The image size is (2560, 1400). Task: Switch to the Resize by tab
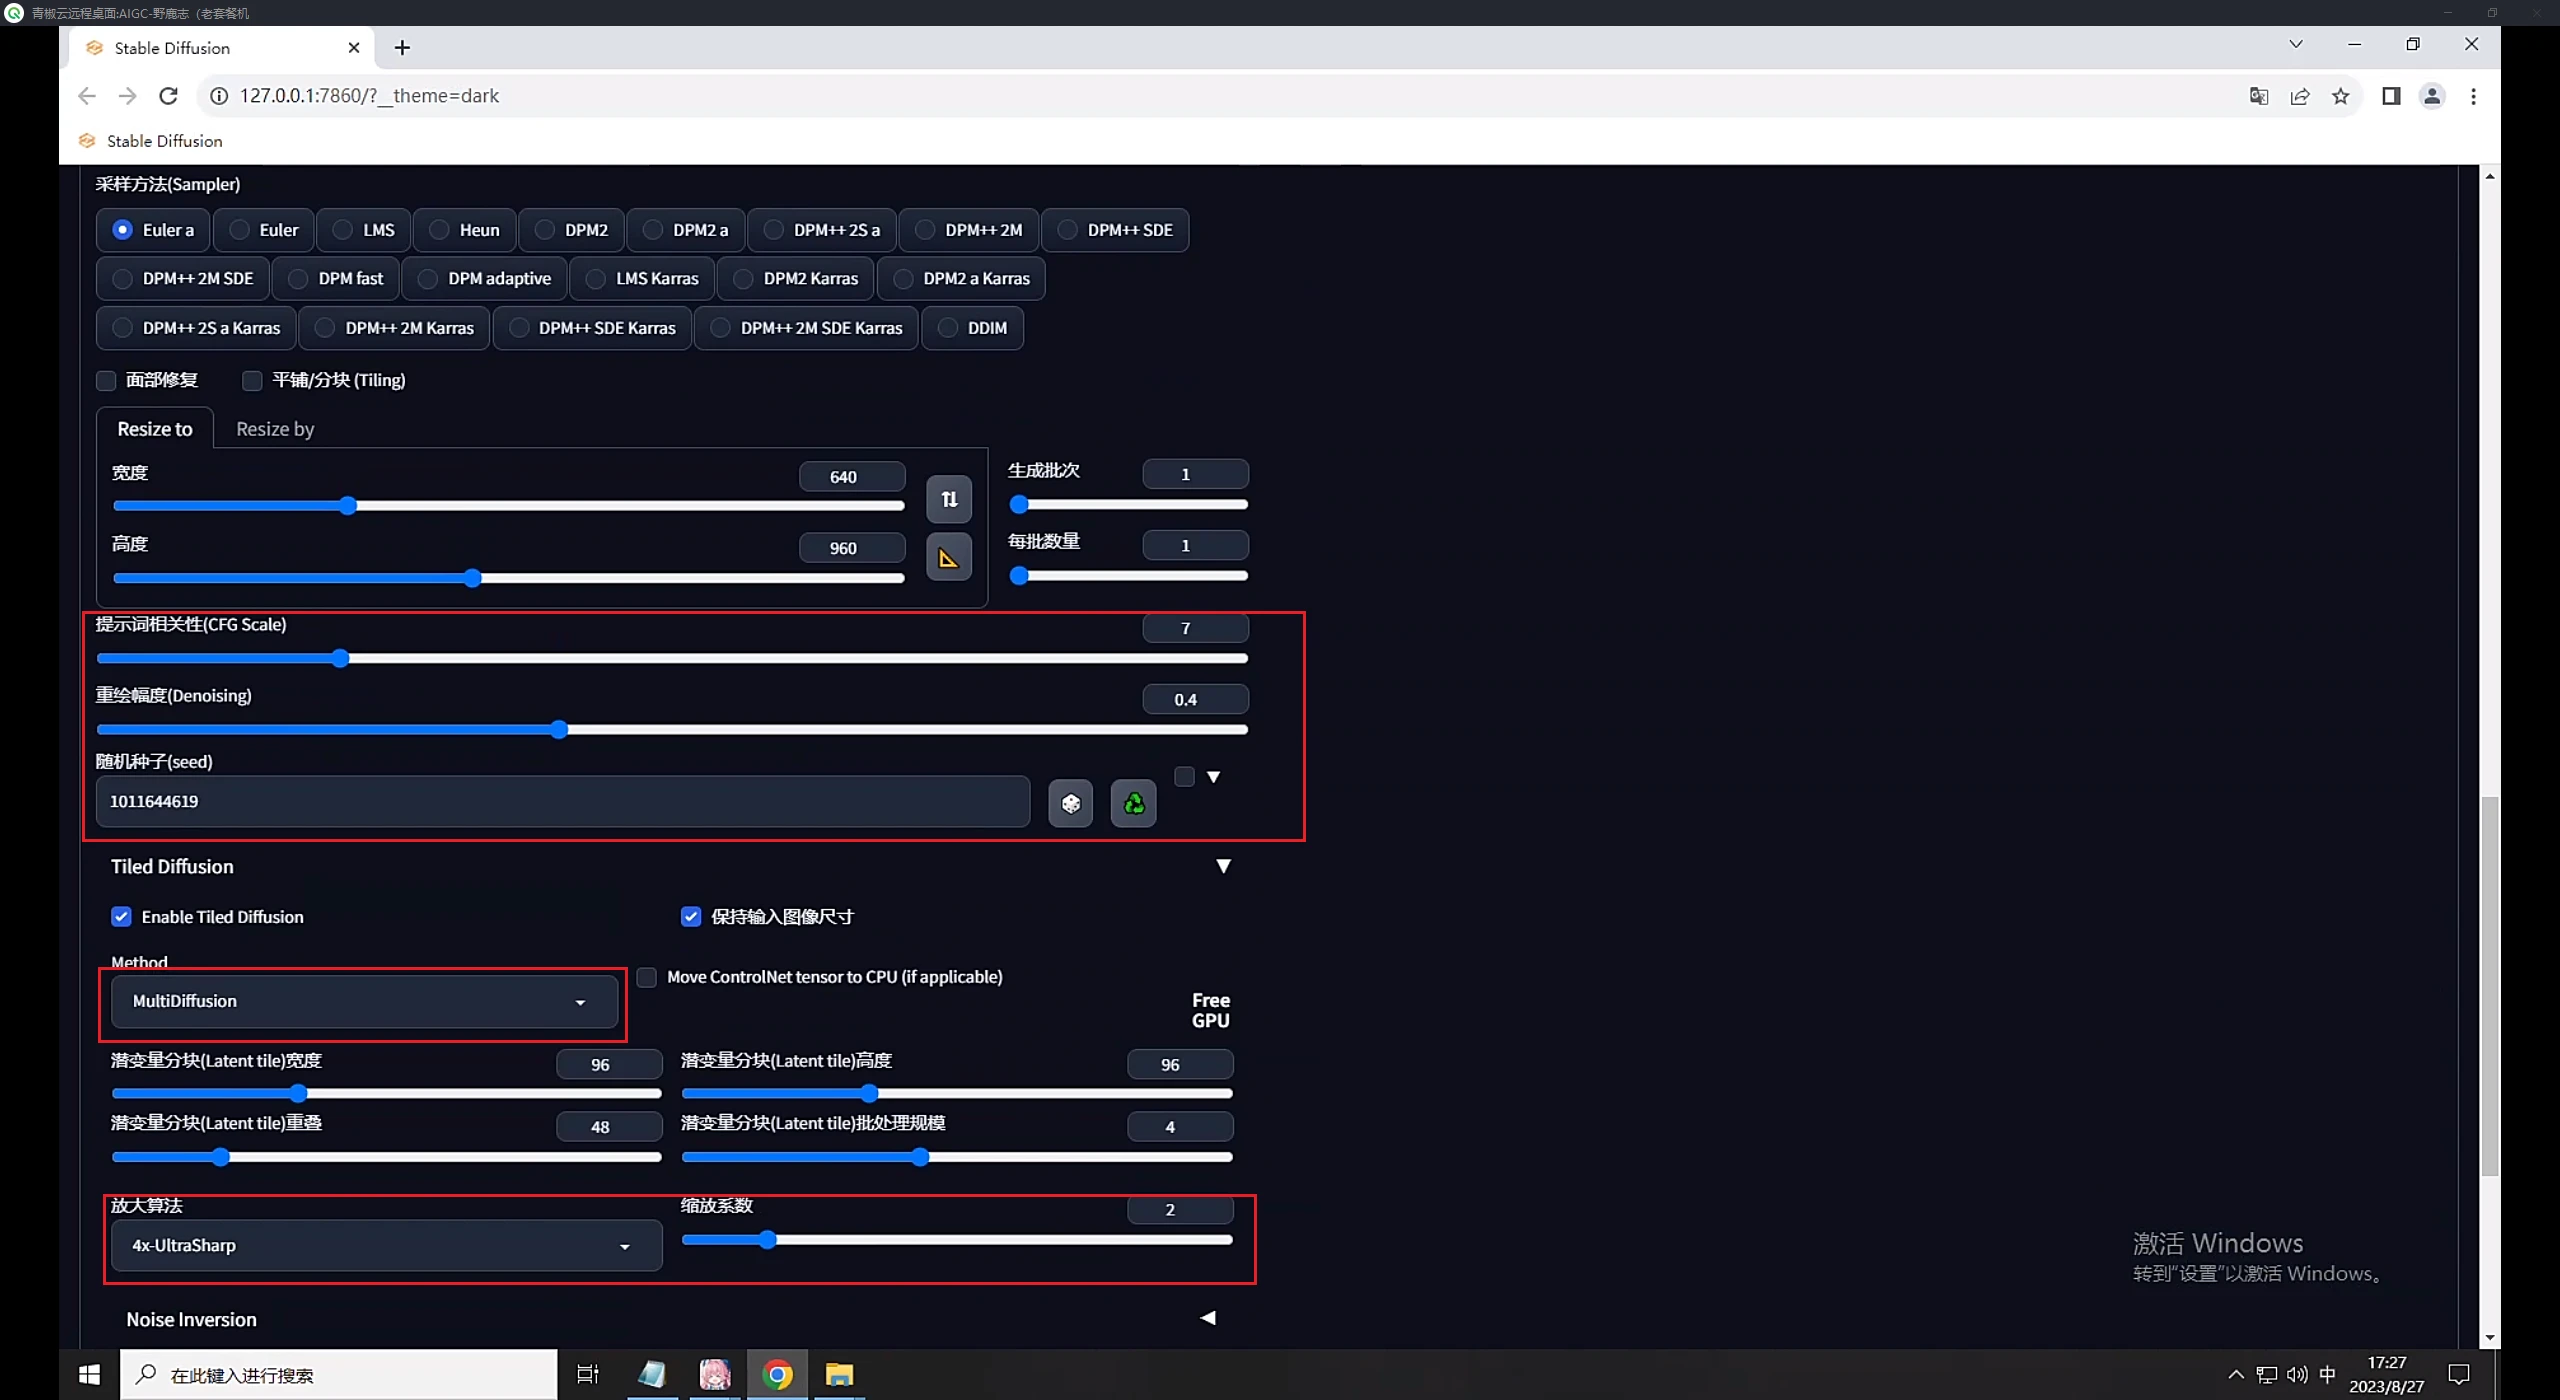tap(275, 429)
